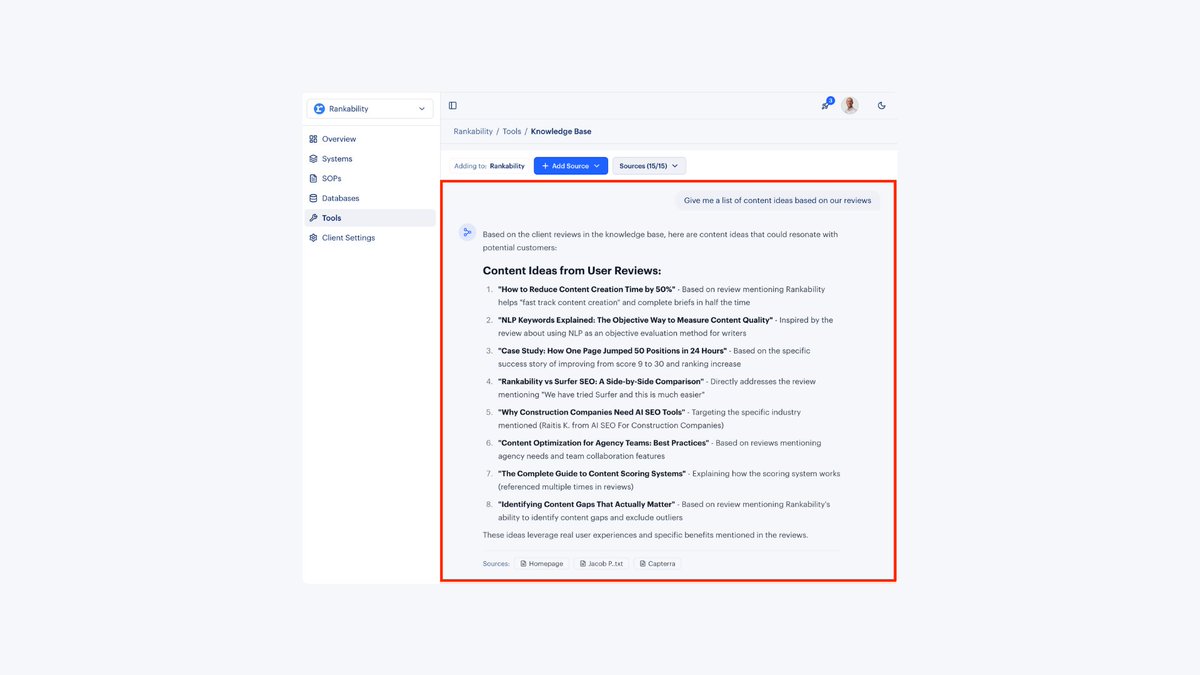
Task: Click the assistant response avatar icon
Action: 467,233
